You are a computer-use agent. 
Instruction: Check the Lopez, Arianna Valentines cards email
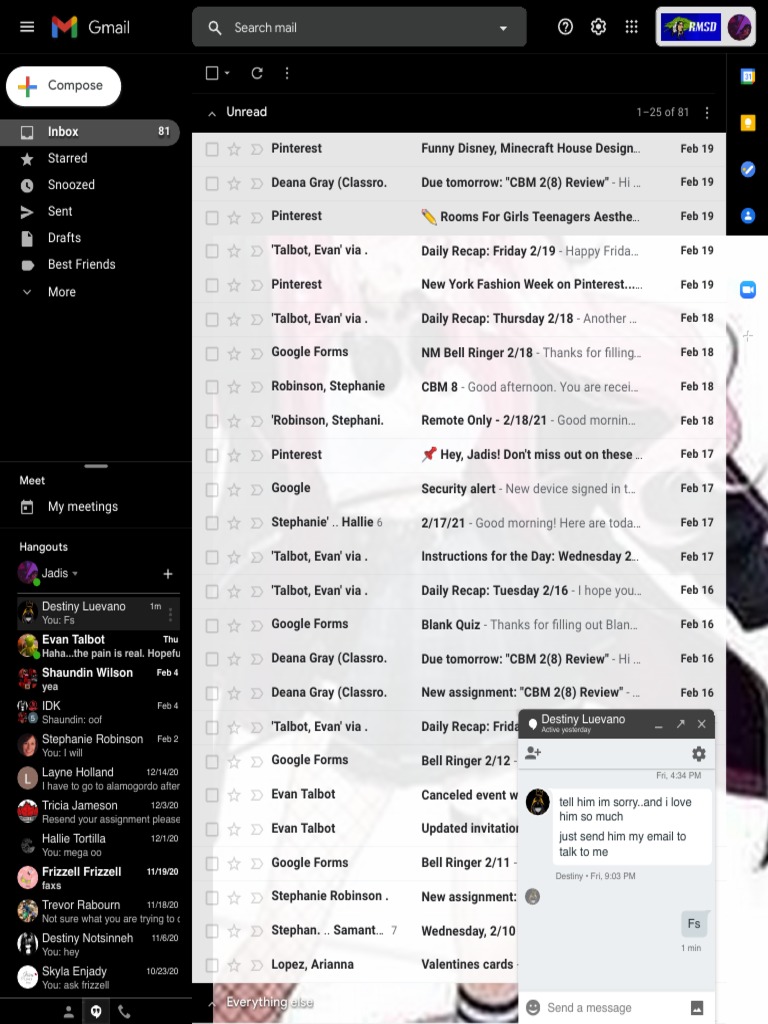pos(212,965)
